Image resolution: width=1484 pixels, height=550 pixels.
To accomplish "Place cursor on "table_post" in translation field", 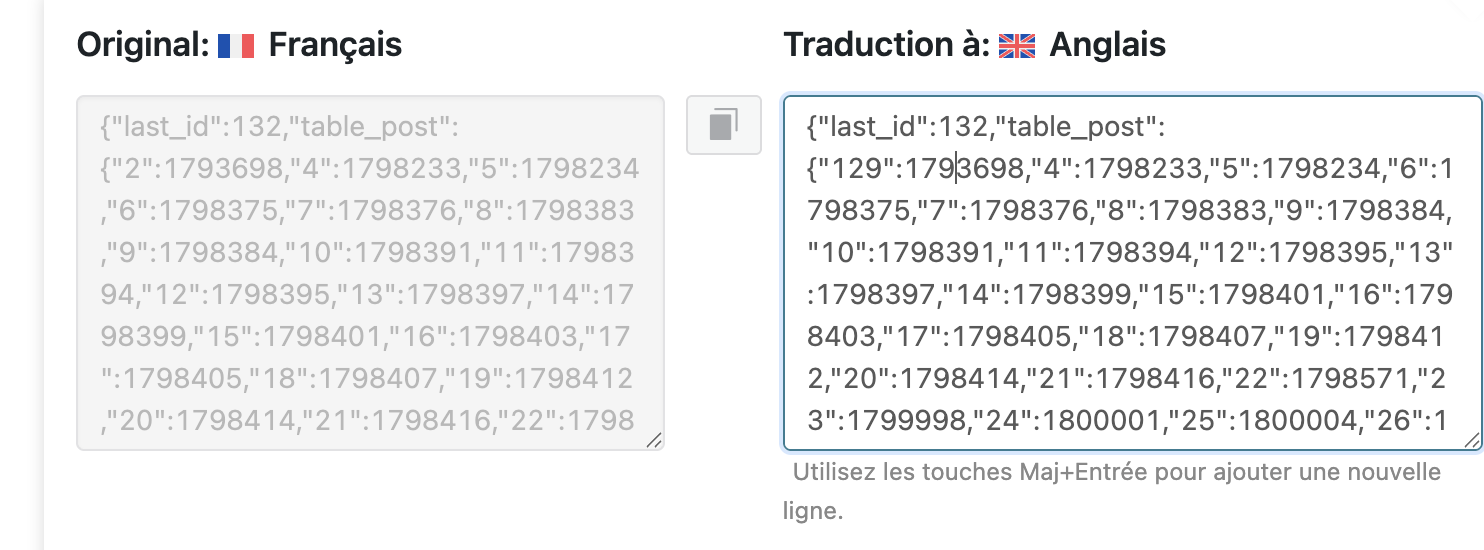I will click(x=1076, y=127).
